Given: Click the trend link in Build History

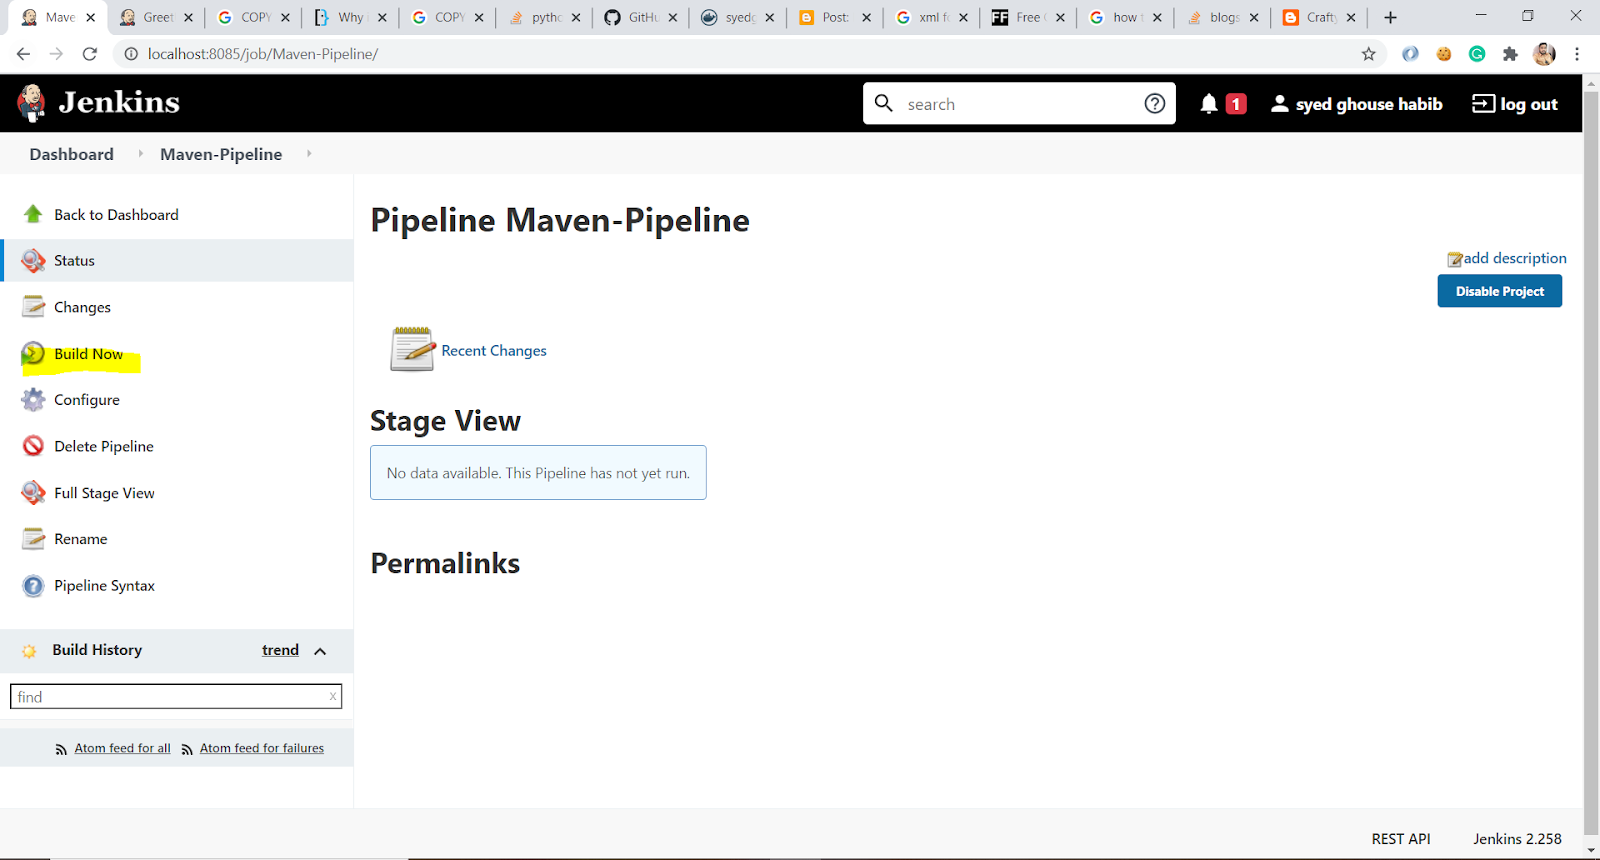Looking at the screenshot, I should pos(280,650).
